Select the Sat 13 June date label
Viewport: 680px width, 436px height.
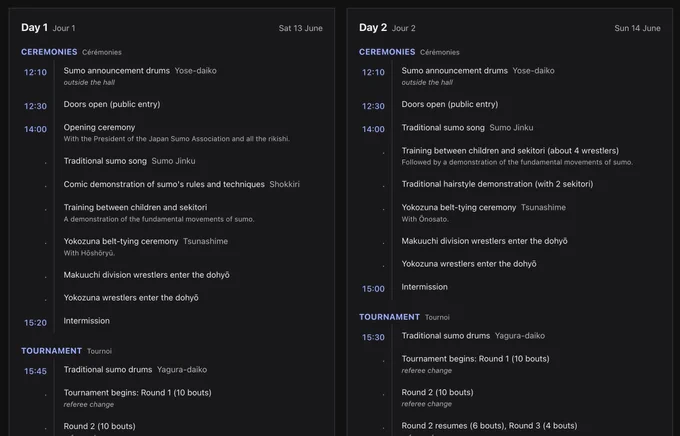[x=301, y=28]
